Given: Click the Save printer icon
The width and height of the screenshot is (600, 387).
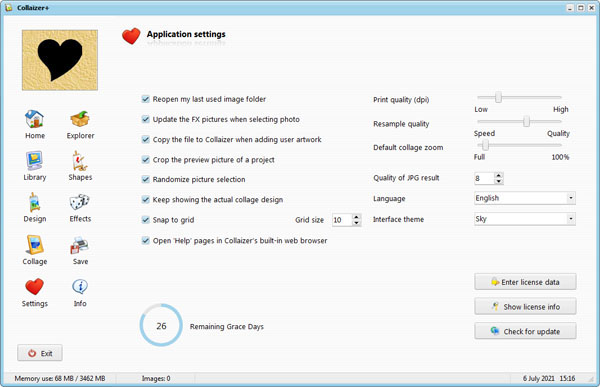Looking at the screenshot, I should [80, 245].
